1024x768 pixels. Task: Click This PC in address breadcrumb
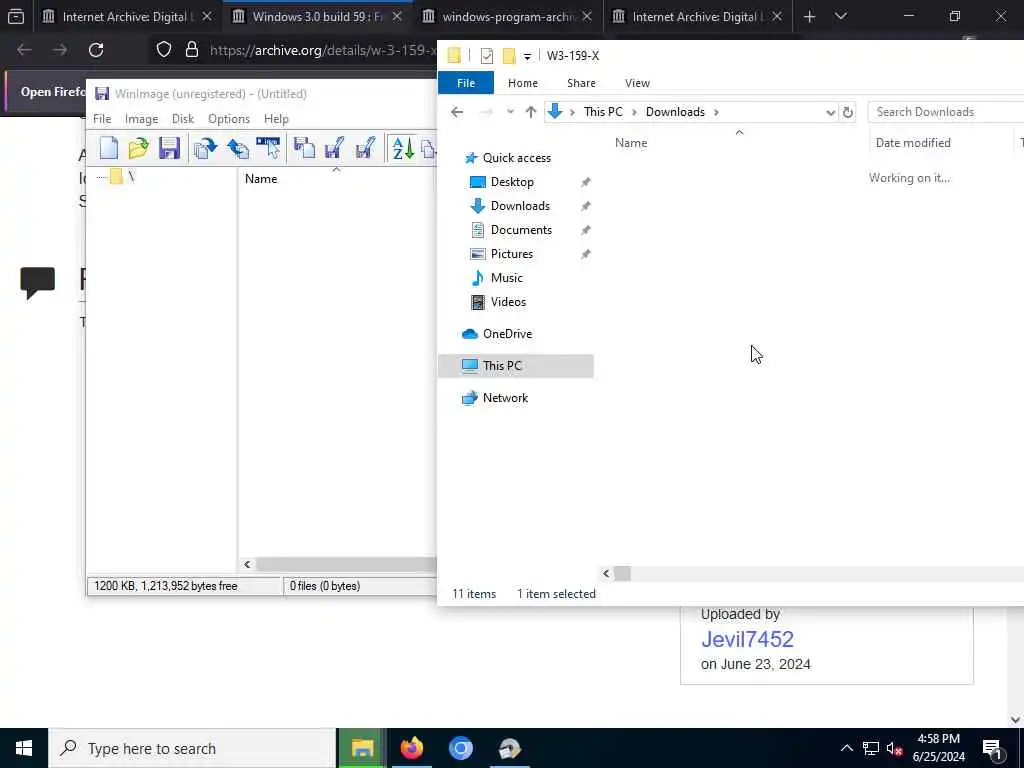click(x=603, y=112)
